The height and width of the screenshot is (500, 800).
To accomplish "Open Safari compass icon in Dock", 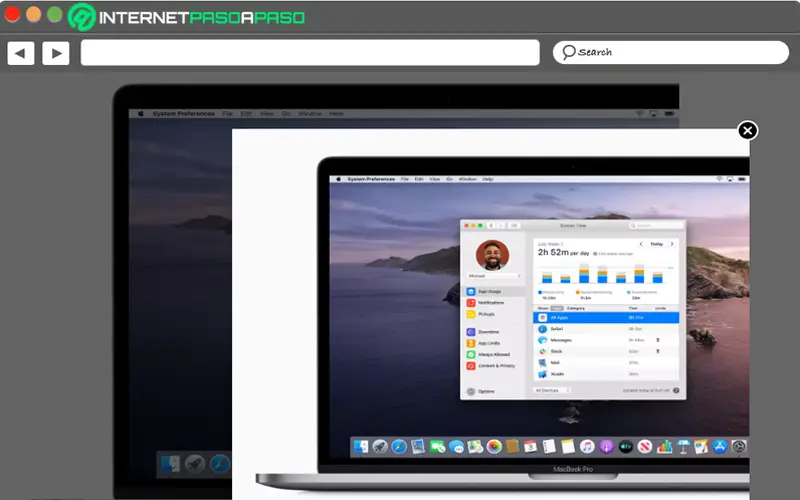I will click(x=399, y=447).
